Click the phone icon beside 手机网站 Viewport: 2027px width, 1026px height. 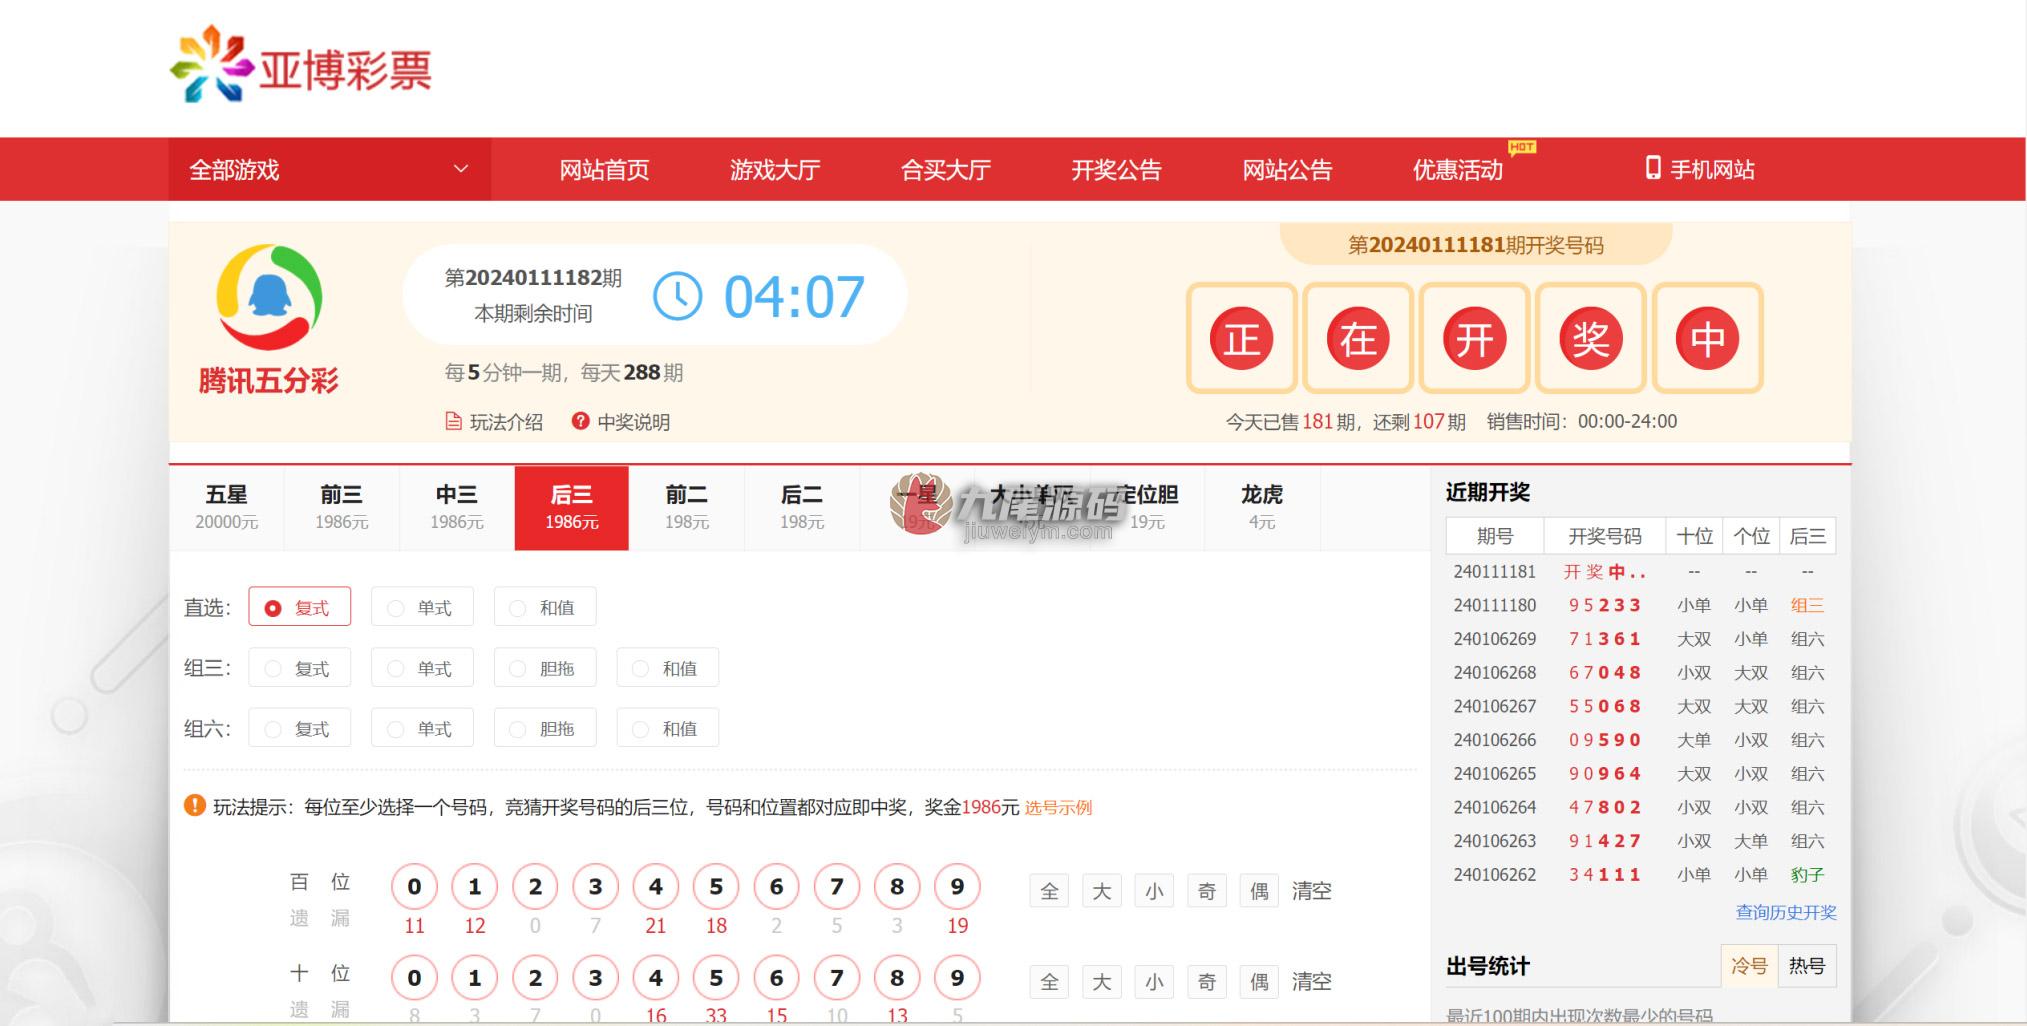pyautogui.click(x=1653, y=168)
